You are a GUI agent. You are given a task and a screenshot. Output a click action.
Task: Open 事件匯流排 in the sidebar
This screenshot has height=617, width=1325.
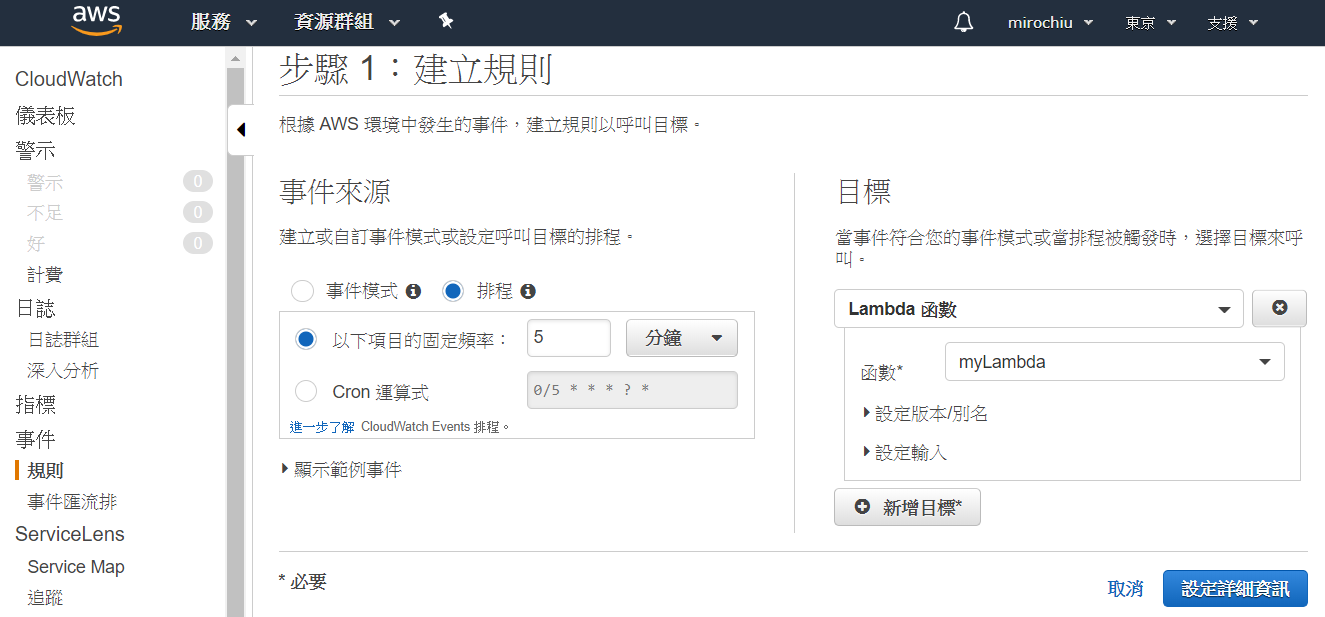click(x=72, y=502)
